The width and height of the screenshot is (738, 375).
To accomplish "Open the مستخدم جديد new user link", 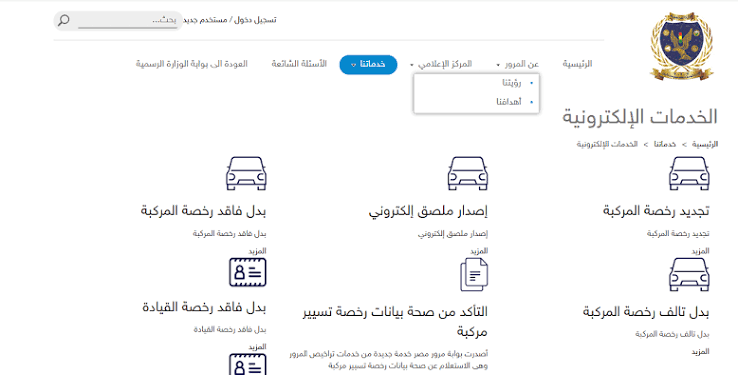I will (205, 20).
